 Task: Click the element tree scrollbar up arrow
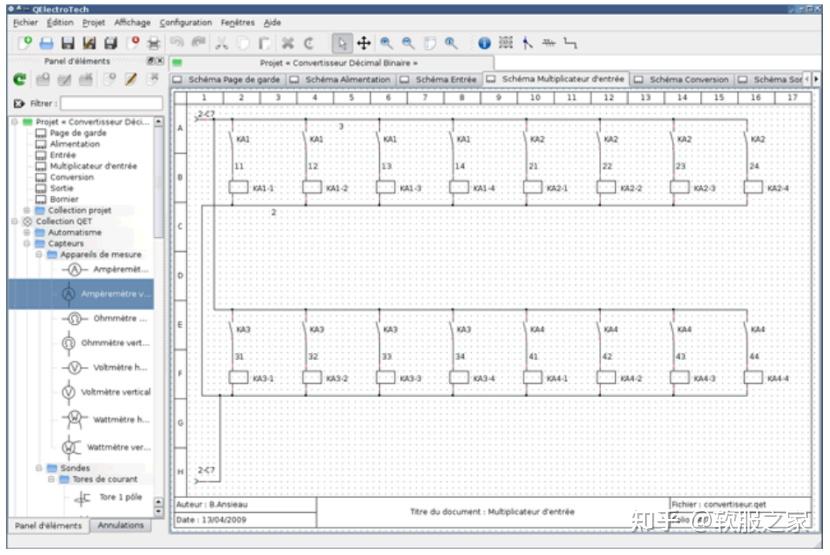tap(158, 122)
